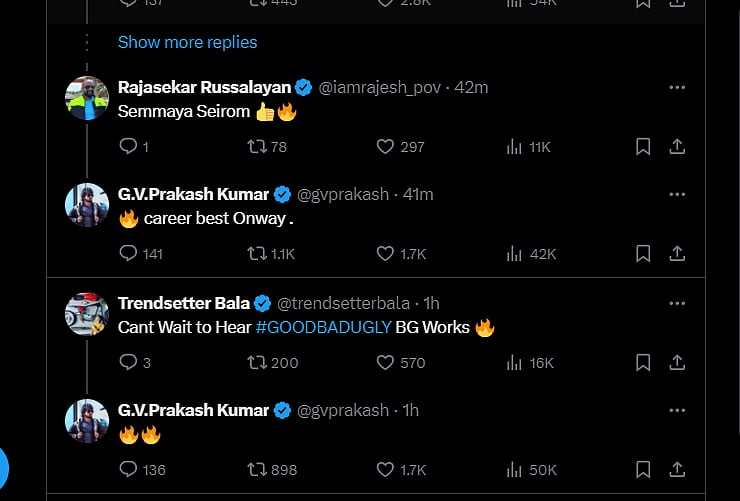Bookmark Rajasekar Russalayan's tweet
This screenshot has height=501, width=740.
point(643,147)
